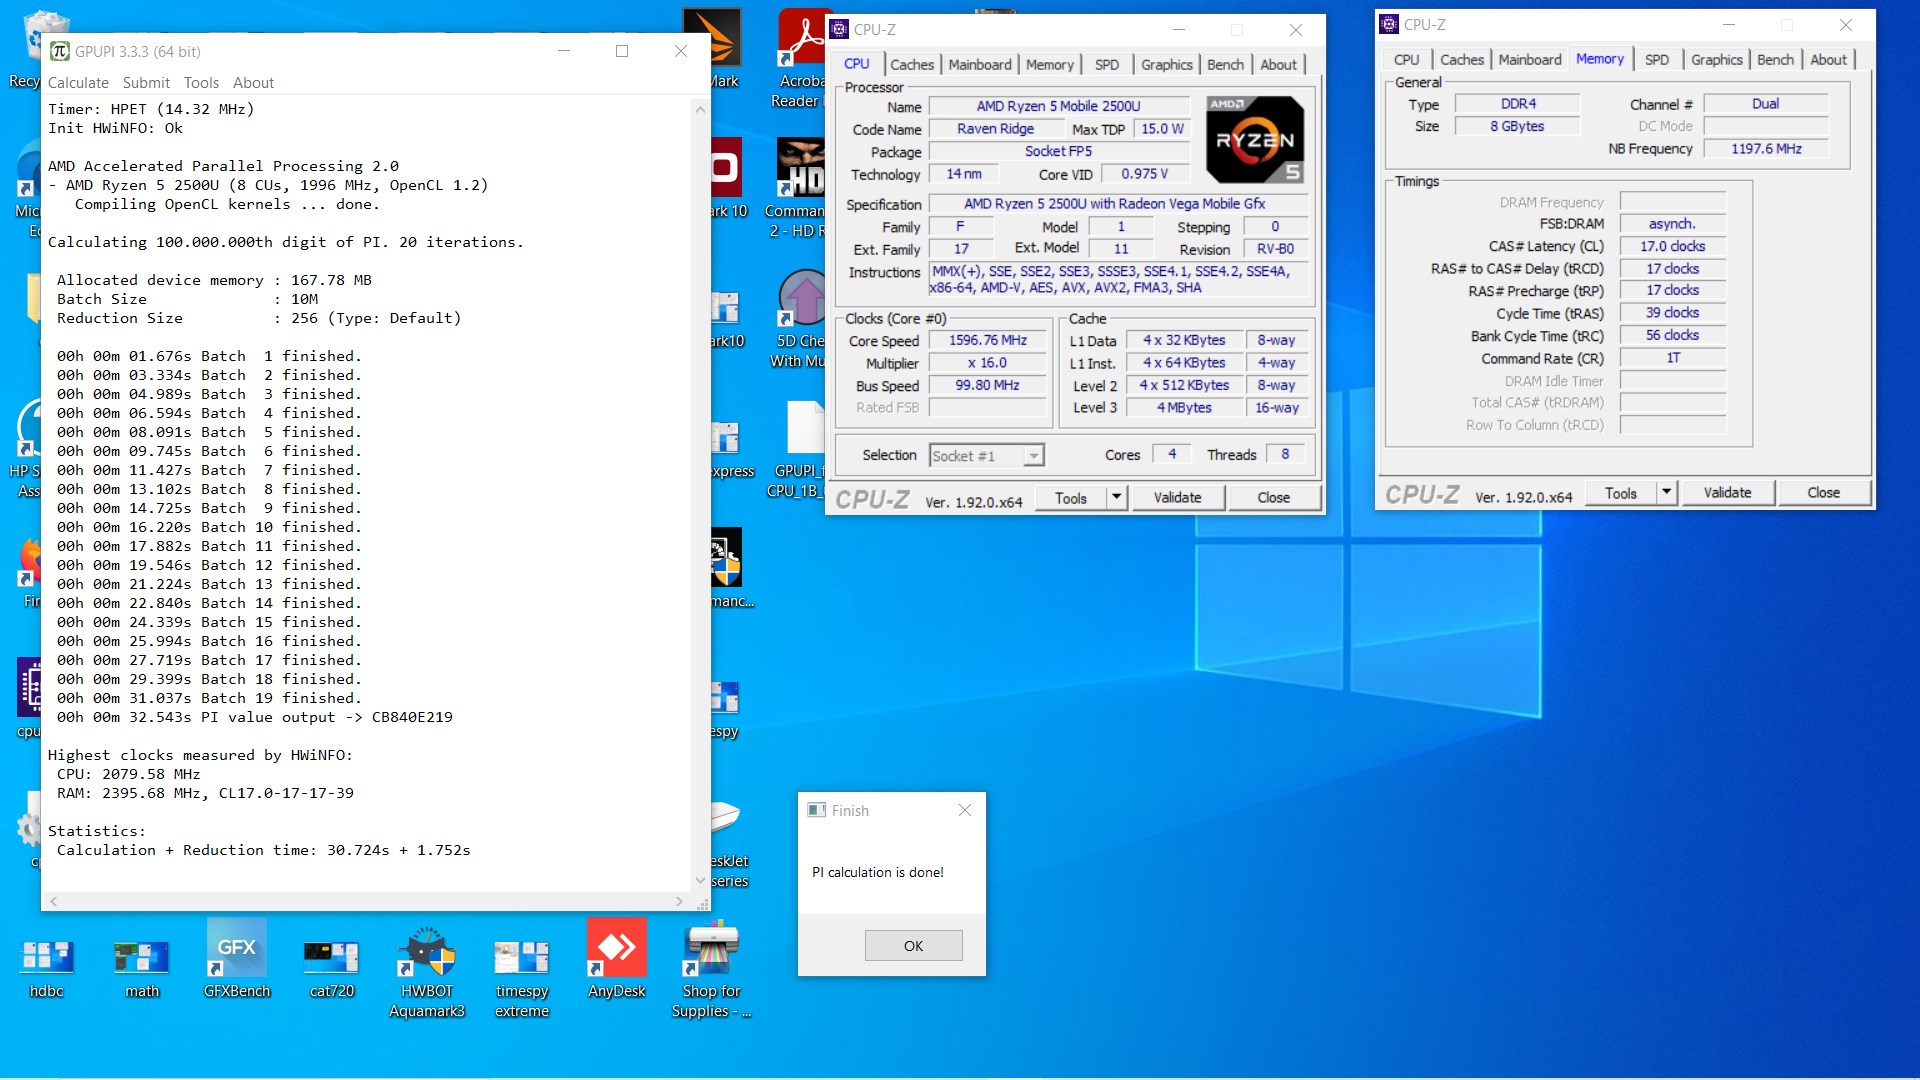Image resolution: width=1920 pixels, height=1080 pixels.
Task: Click OK in the Finish dialog
Action: click(x=913, y=945)
